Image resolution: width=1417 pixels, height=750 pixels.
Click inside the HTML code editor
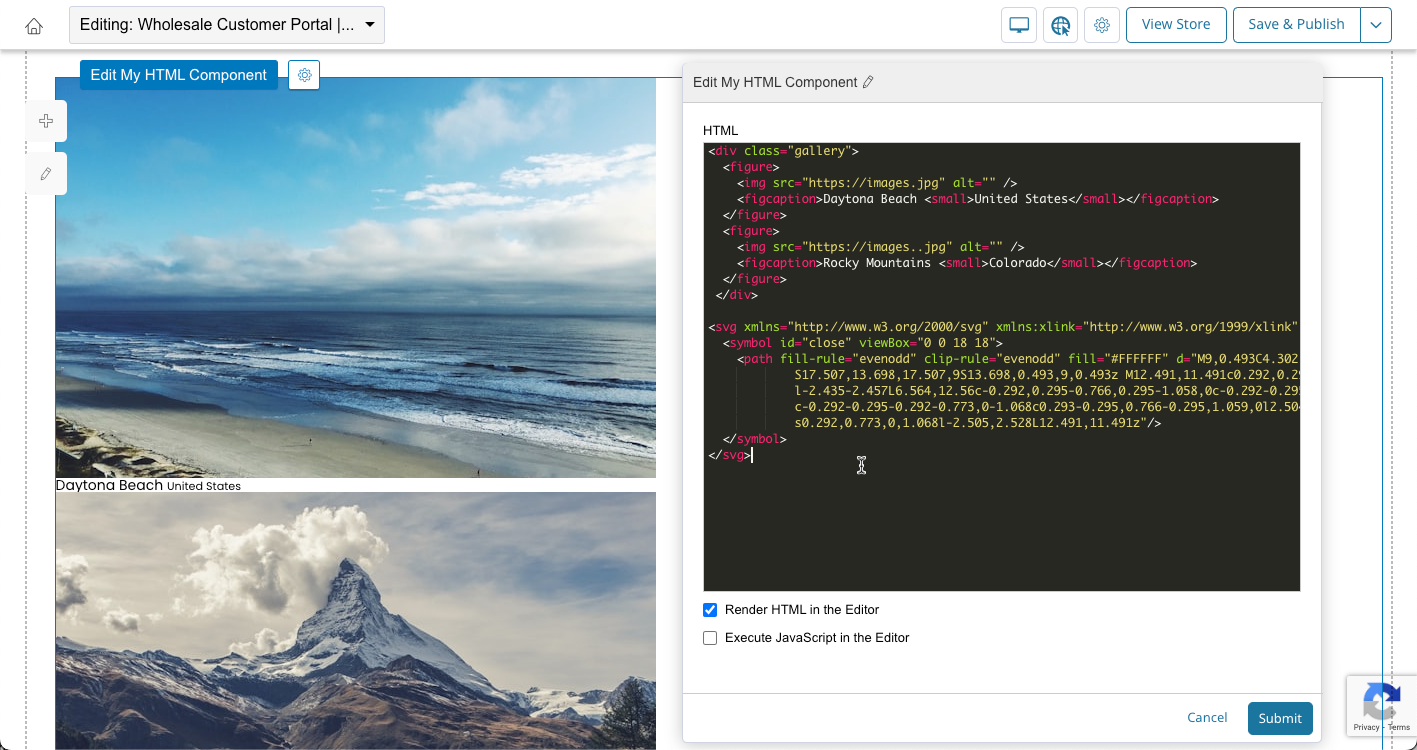click(x=1000, y=520)
